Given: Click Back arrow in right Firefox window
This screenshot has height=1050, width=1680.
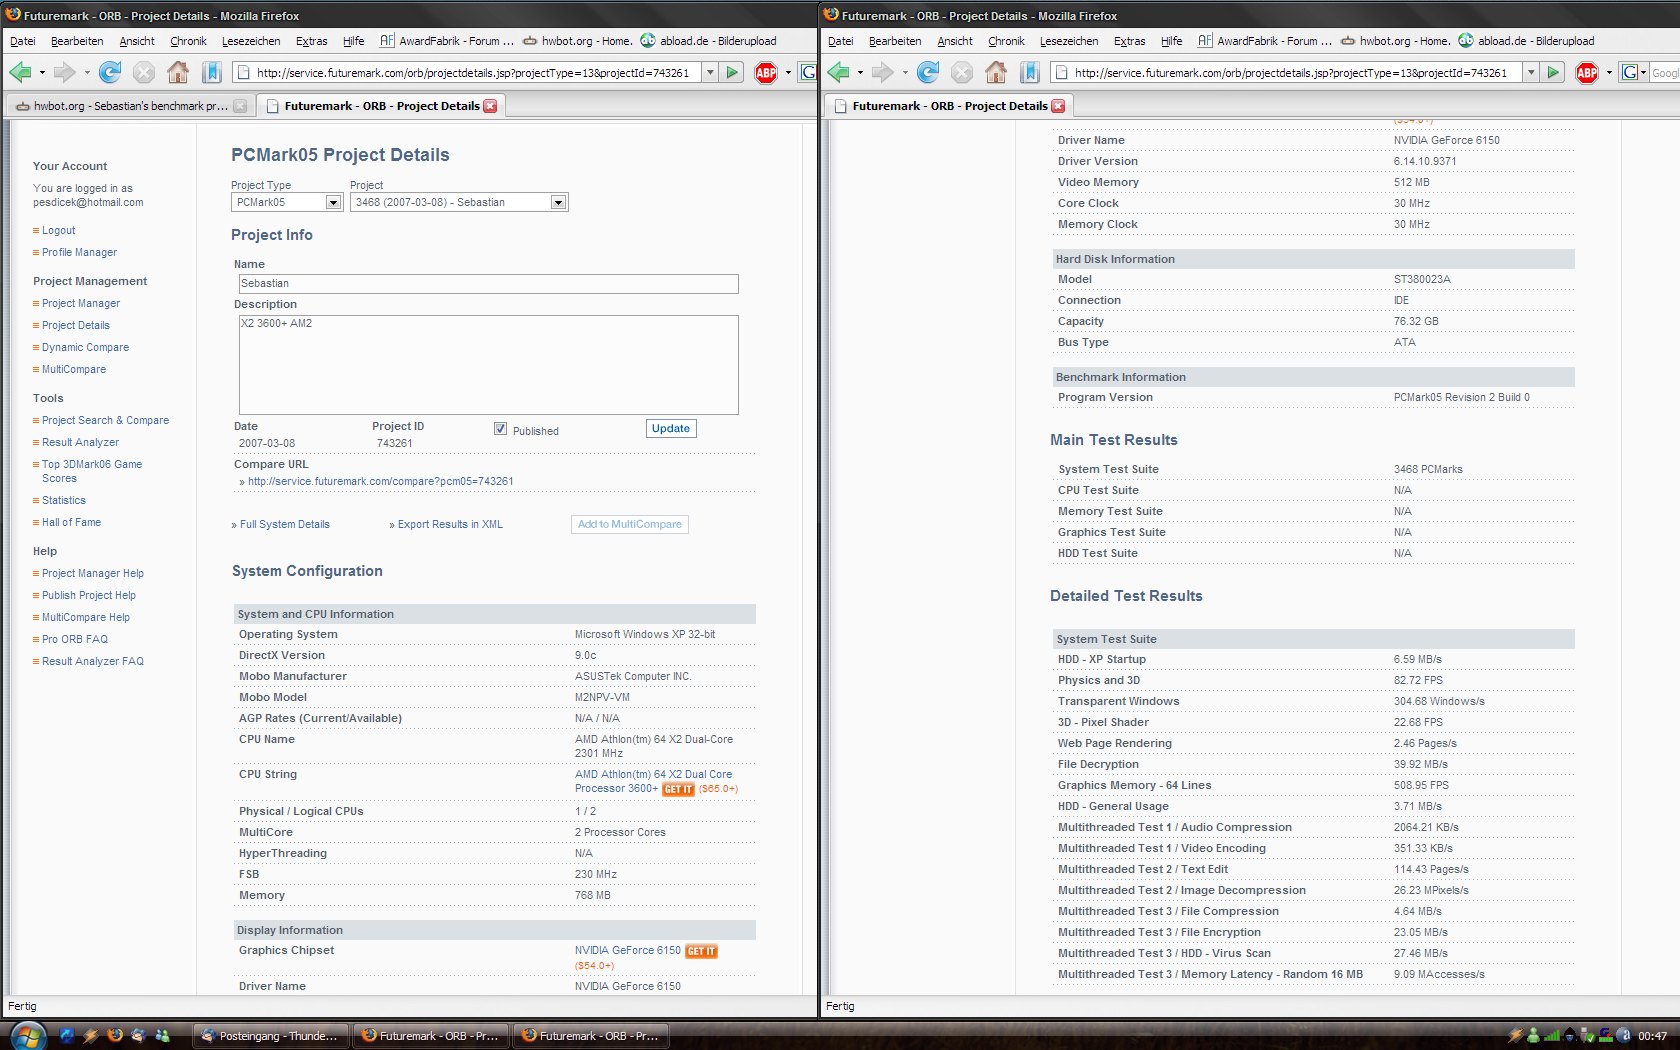Looking at the screenshot, I should (x=838, y=72).
